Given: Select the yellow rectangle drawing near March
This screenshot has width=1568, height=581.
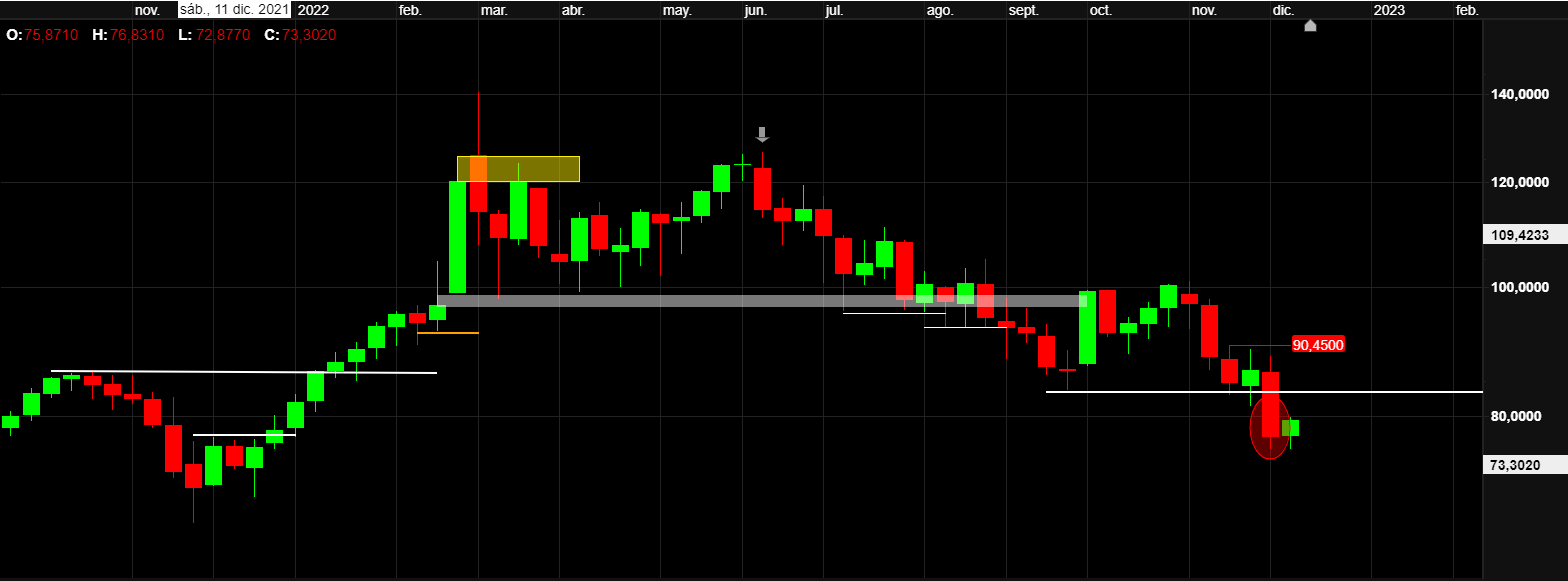Looking at the screenshot, I should pos(518,169).
